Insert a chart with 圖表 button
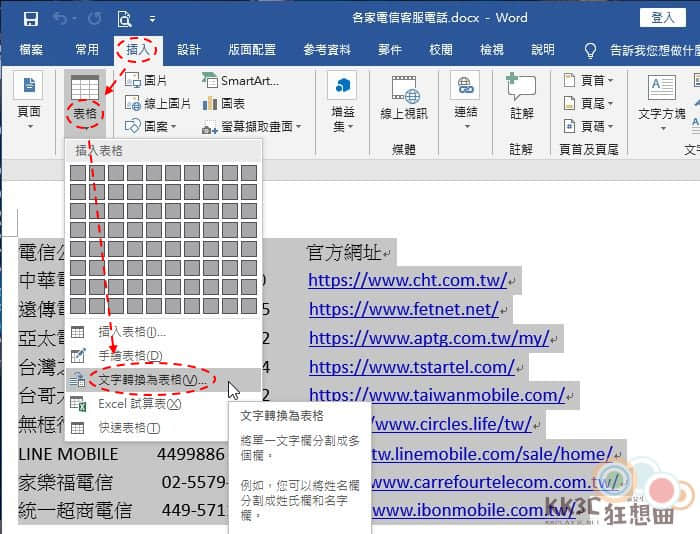The image size is (700, 534). (224, 104)
